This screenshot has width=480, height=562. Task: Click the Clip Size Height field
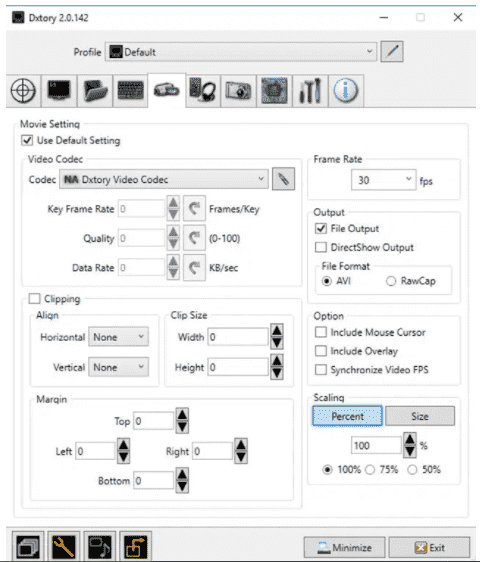(238, 367)
